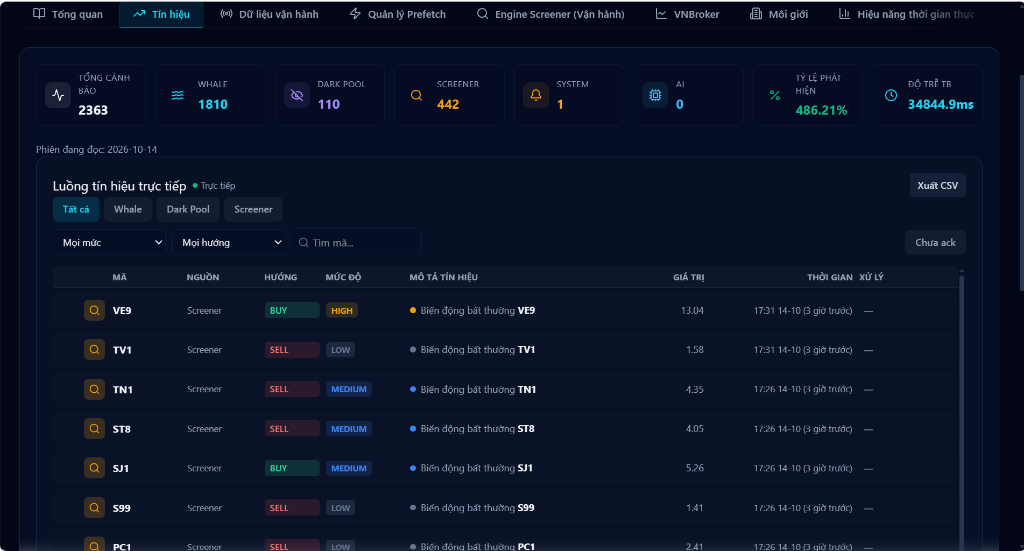Select the VNBroker tab
This screenshot has width=1024, height=551.
click(687, 14)
